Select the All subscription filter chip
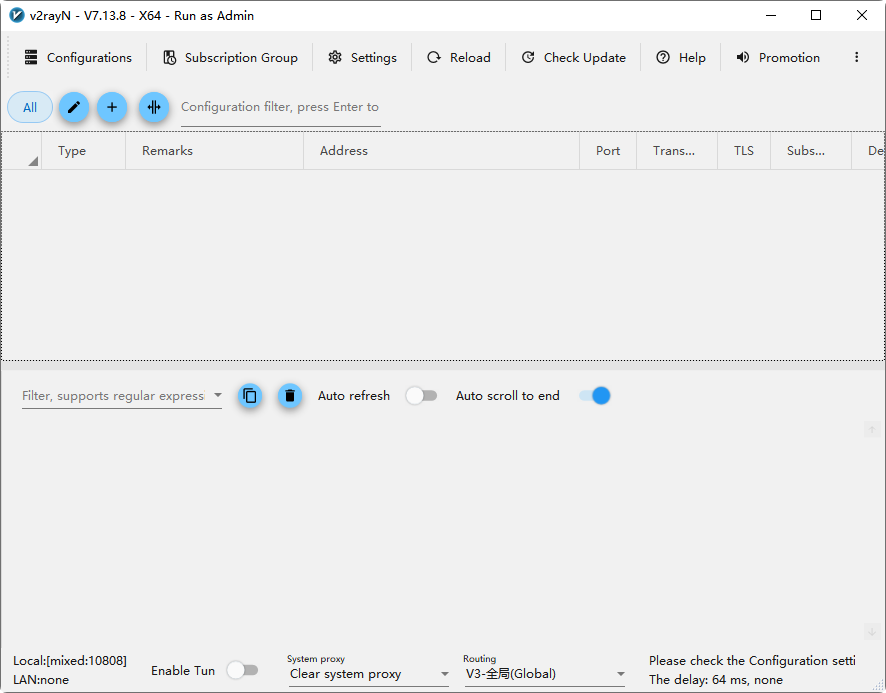 click(x=30, y=107)
